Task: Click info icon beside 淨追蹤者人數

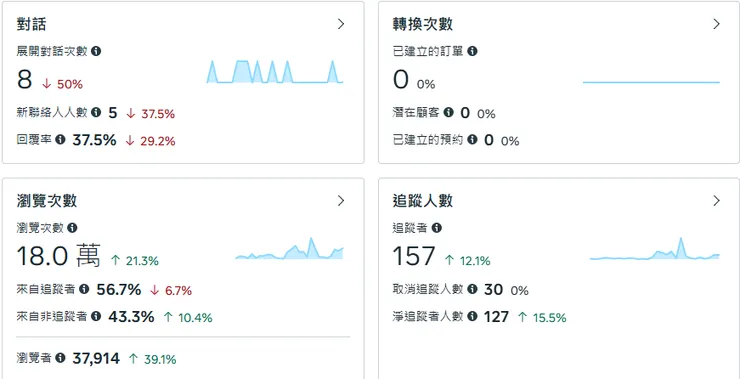Action: 472,316
